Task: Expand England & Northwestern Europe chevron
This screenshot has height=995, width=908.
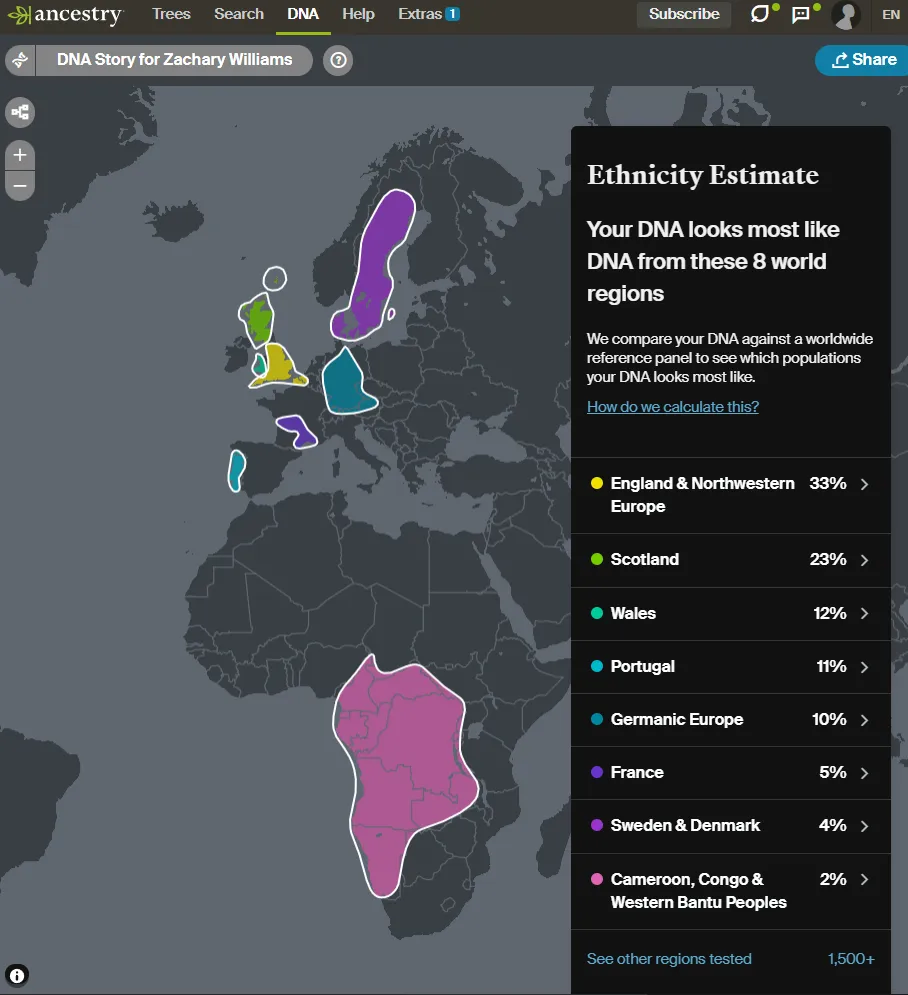Action: 864,484
